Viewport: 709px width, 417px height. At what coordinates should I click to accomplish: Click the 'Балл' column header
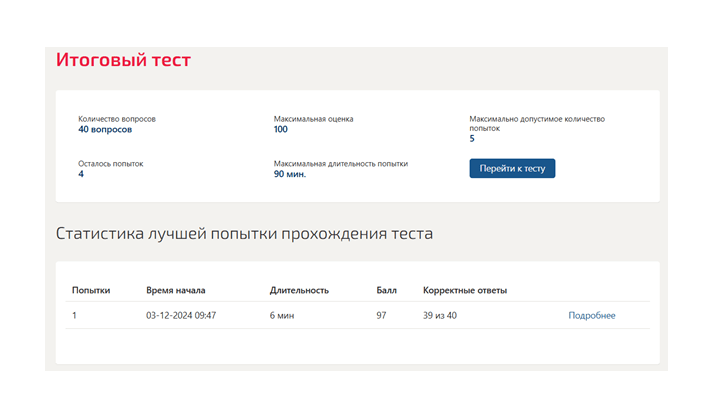point(386,290)
